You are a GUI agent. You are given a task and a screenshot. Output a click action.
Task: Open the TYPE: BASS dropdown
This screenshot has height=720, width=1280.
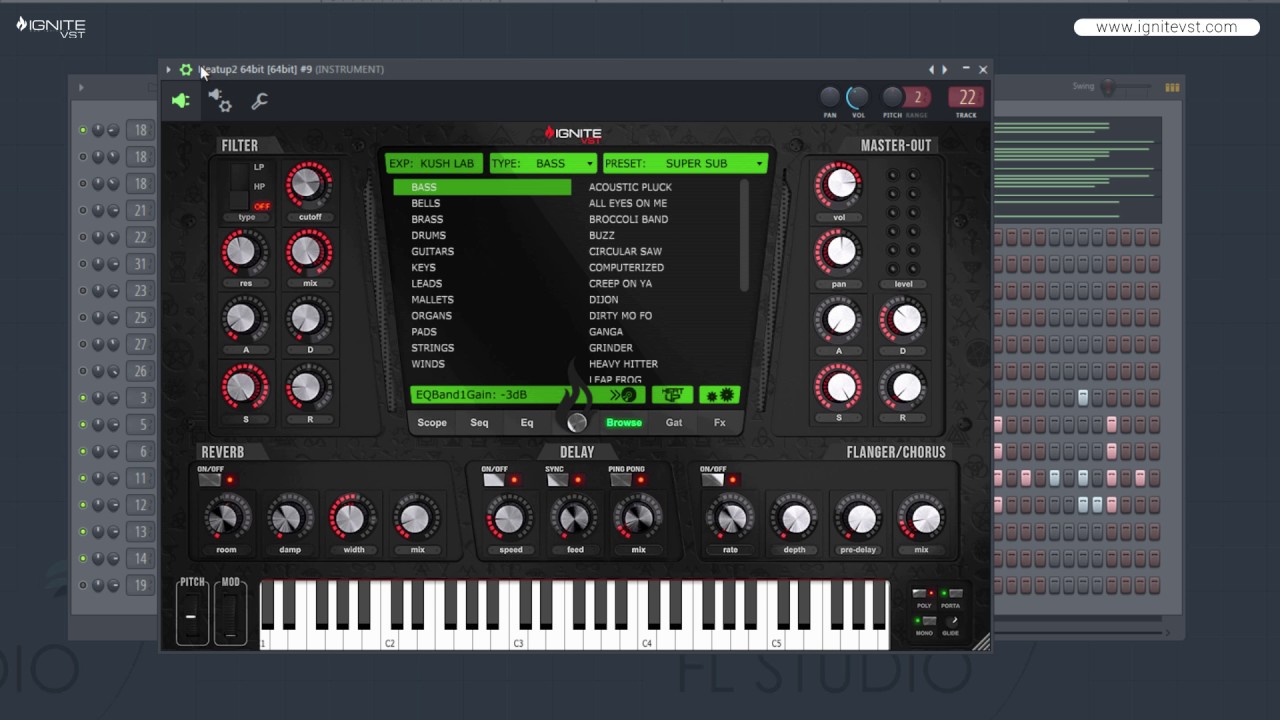coord(543,163)
